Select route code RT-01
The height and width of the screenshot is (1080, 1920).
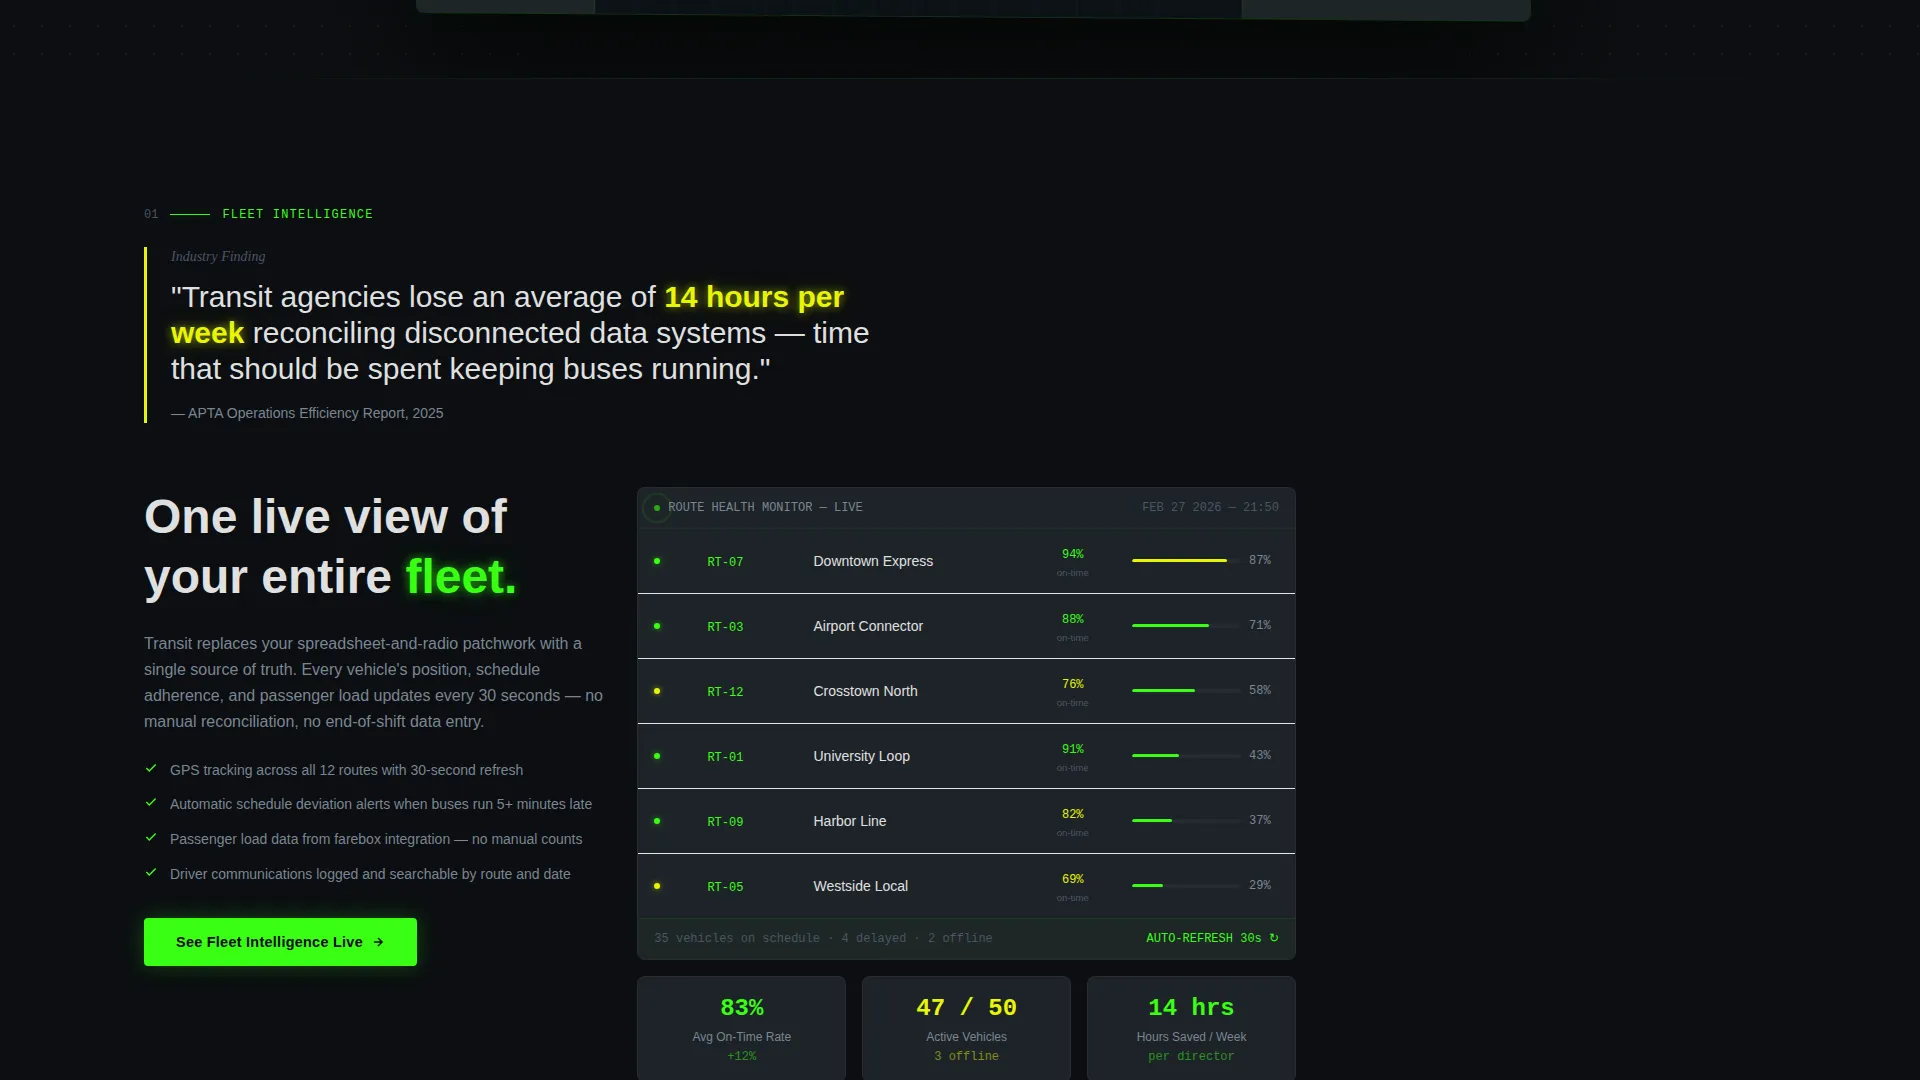point(725,757)
